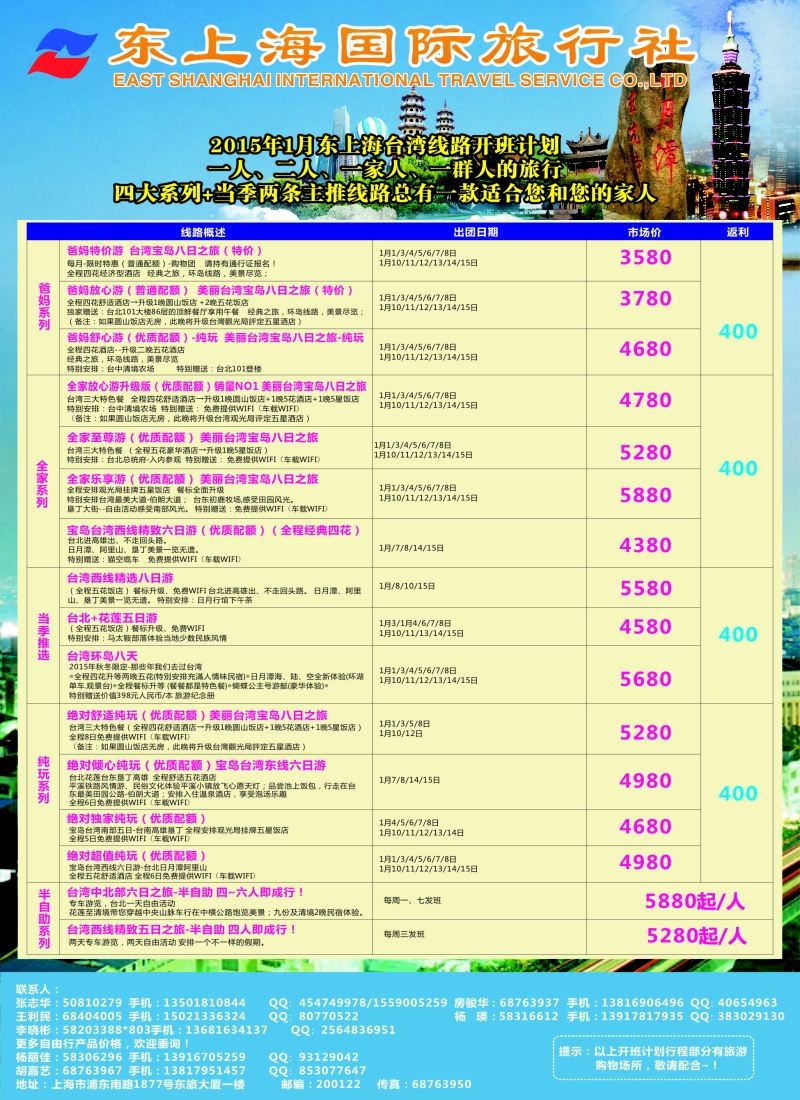Click the 5280 price of 全家至尊游

point(646,452)
